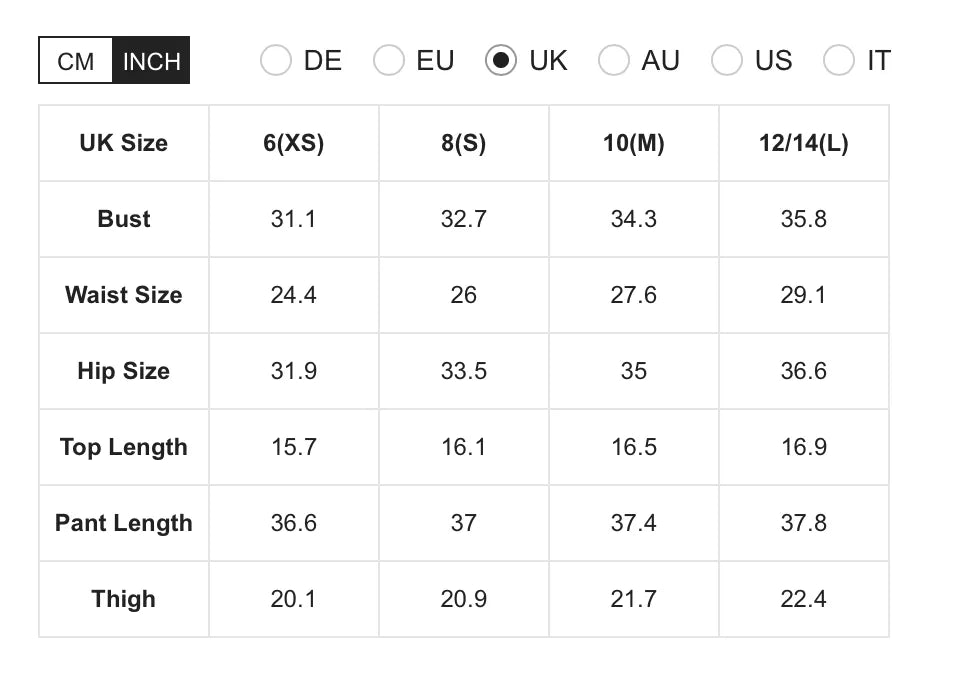Image resolution: width=966 pixels, height=691 pixels.
Task: Click the Thigh measurement row label
Action: click(x=123, y=599)
